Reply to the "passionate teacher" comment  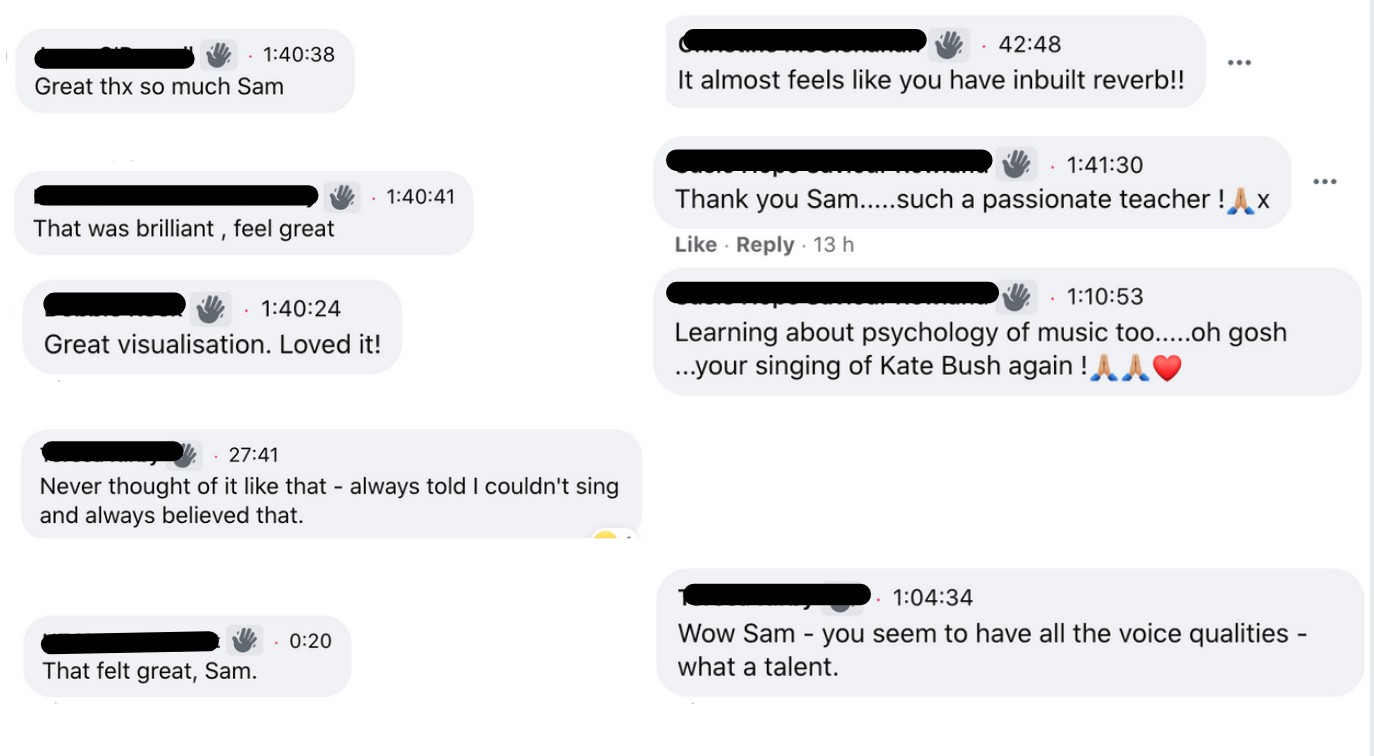coord(765,245)
